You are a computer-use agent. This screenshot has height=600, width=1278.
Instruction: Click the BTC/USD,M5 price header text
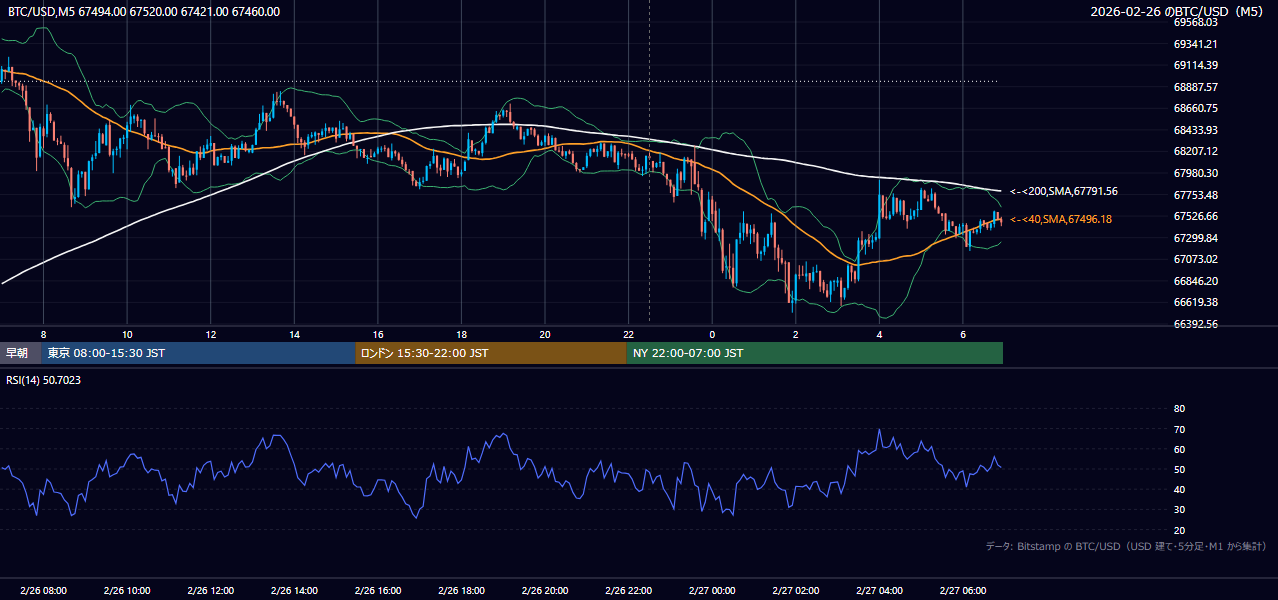144,12
